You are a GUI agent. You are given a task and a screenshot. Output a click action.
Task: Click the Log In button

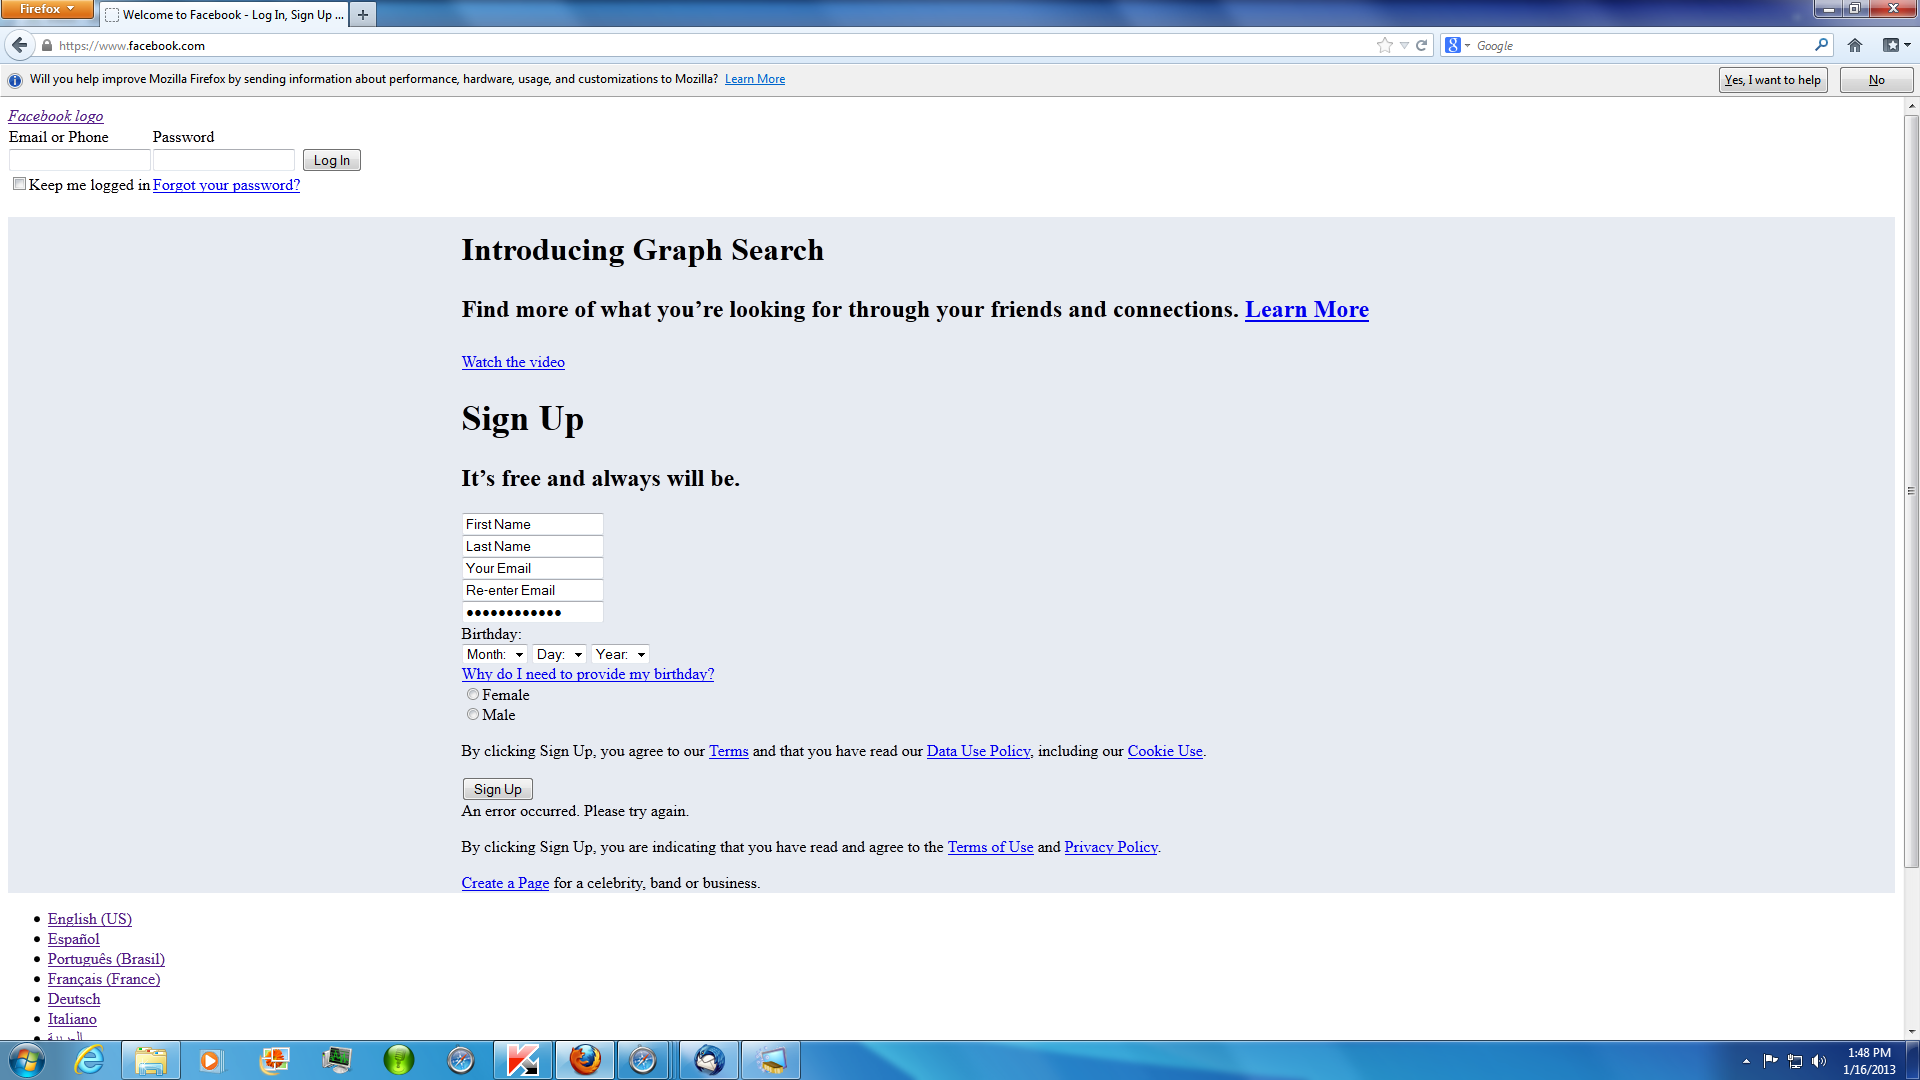[332, 160]
